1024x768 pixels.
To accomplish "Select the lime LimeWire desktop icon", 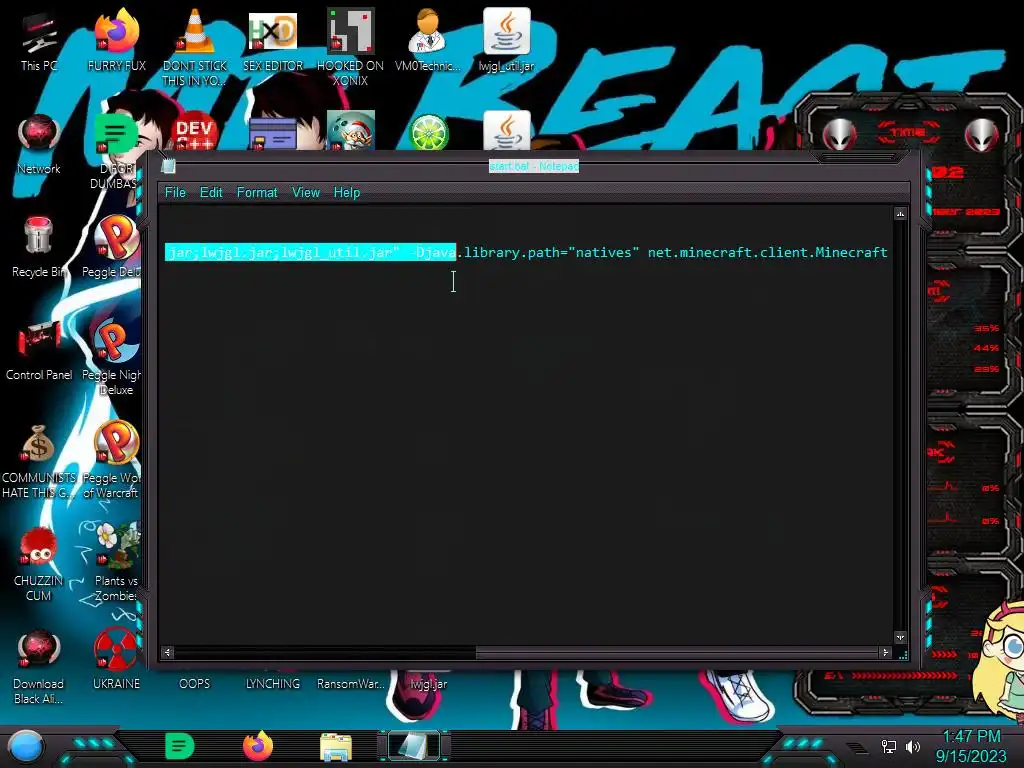I will pos(428,131).
